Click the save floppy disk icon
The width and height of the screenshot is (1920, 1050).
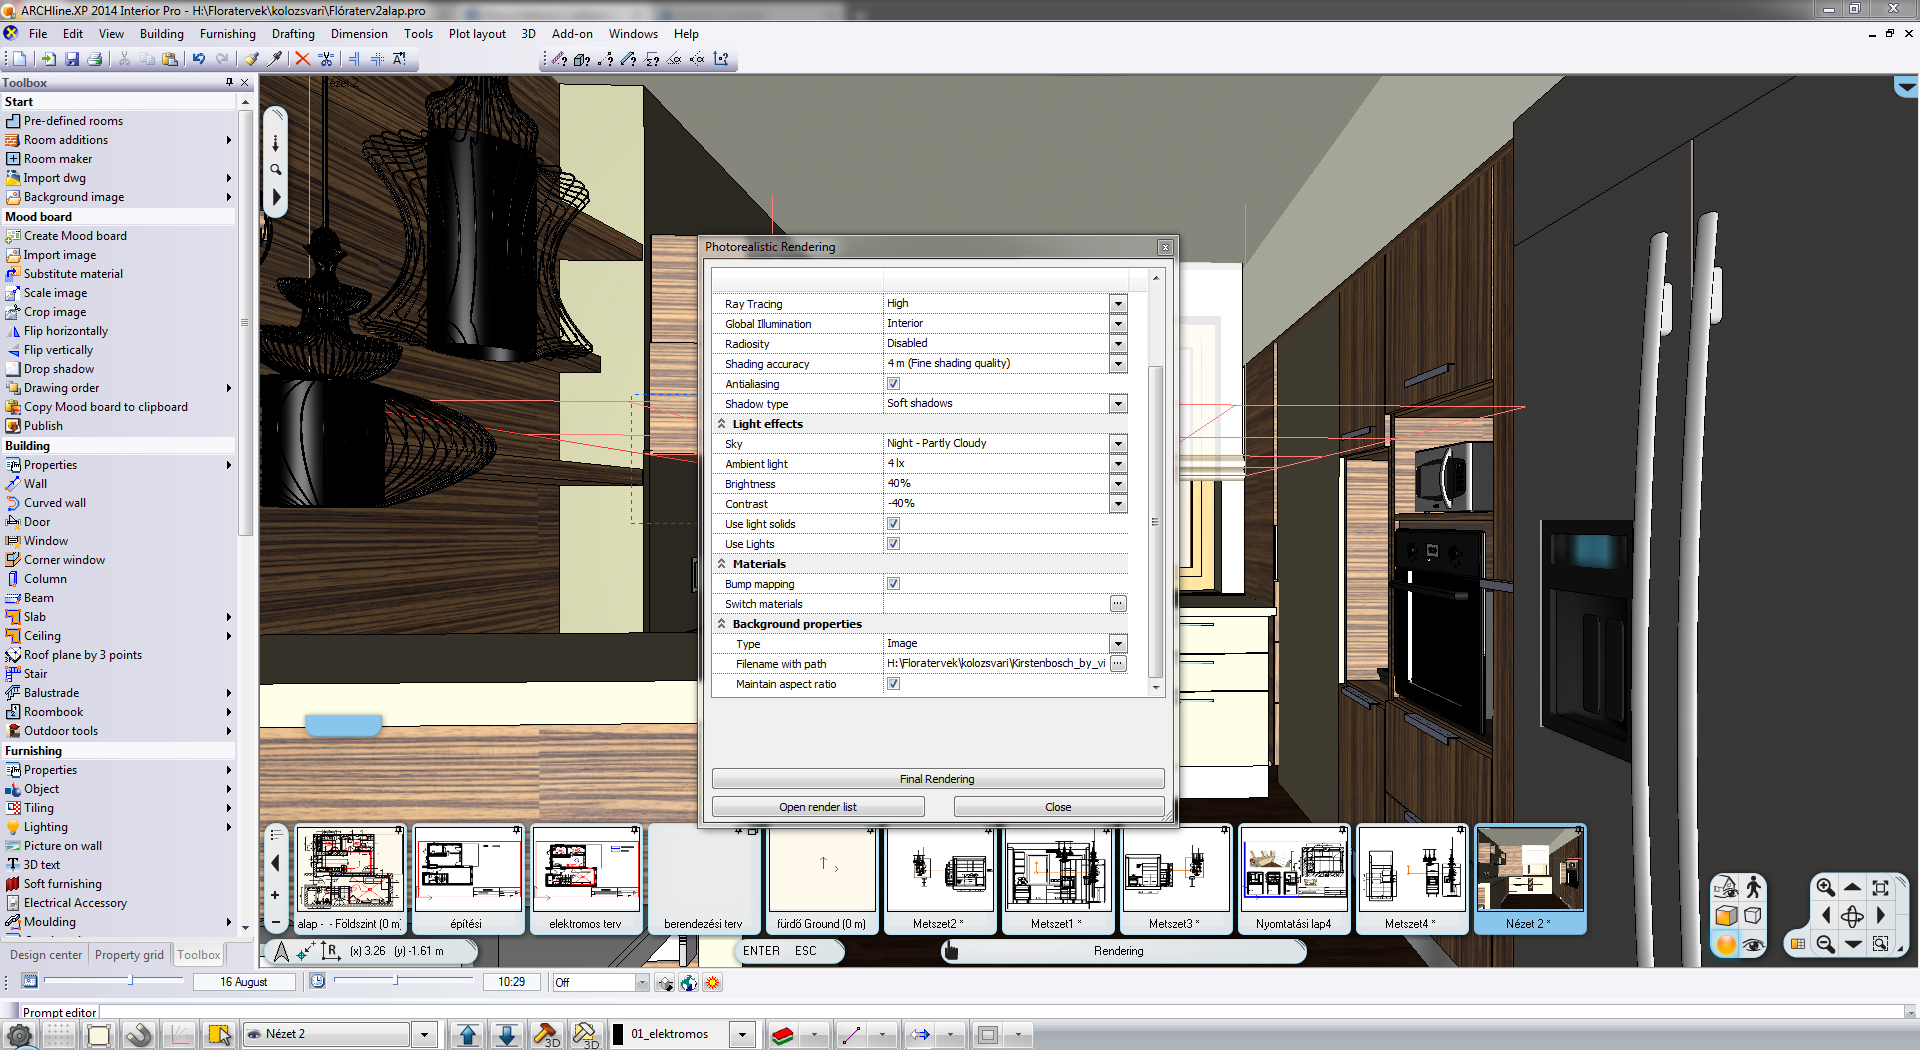coord(71,59)
